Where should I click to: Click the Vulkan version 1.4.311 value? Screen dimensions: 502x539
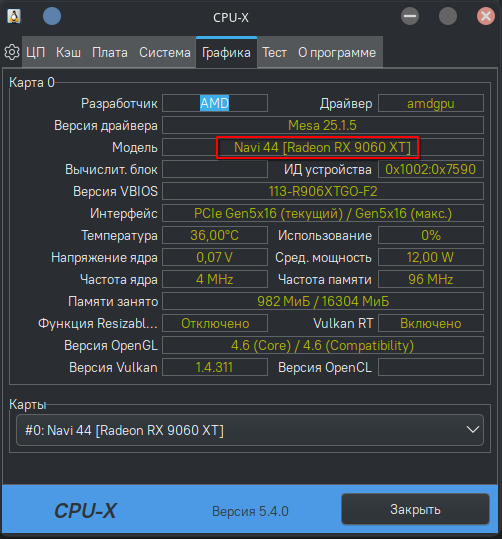click(215, 367)
